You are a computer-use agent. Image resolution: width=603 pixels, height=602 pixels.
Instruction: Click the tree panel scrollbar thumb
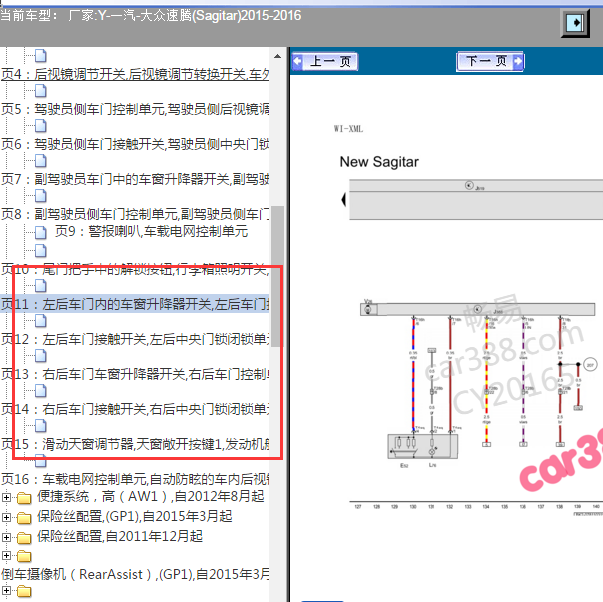coord(277,277)
